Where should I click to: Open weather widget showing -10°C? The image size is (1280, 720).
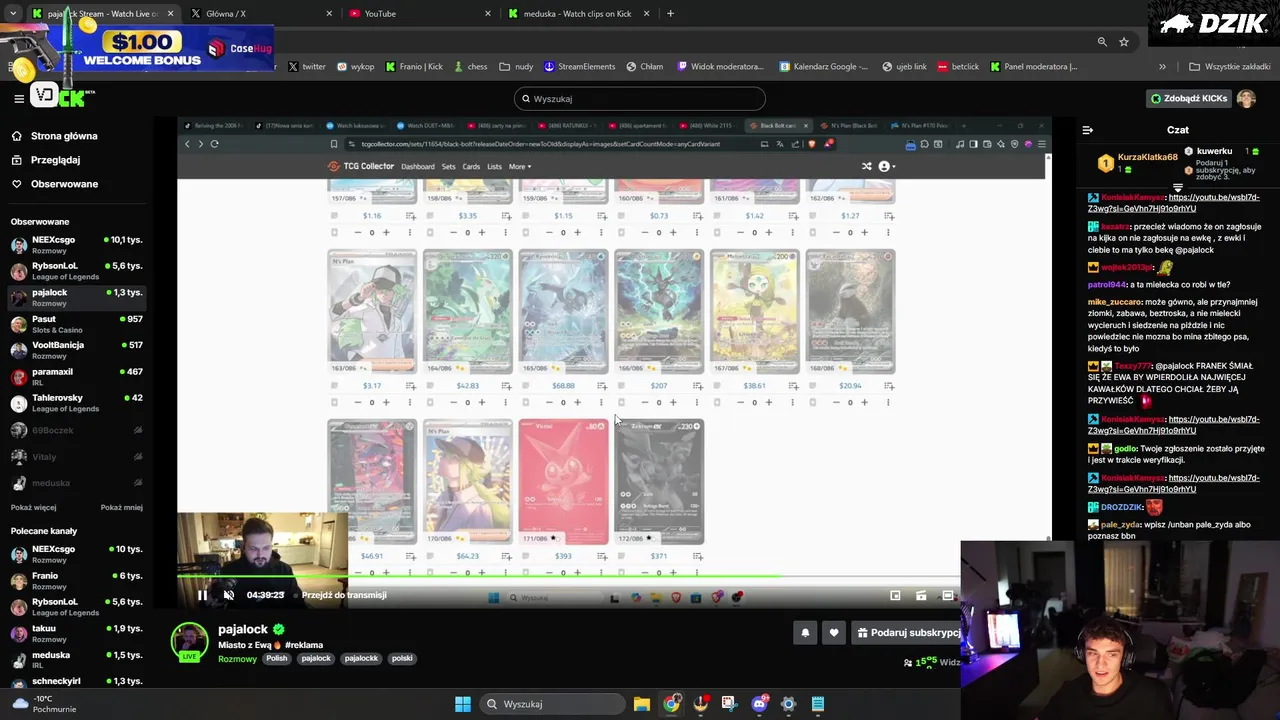point(42,704)
